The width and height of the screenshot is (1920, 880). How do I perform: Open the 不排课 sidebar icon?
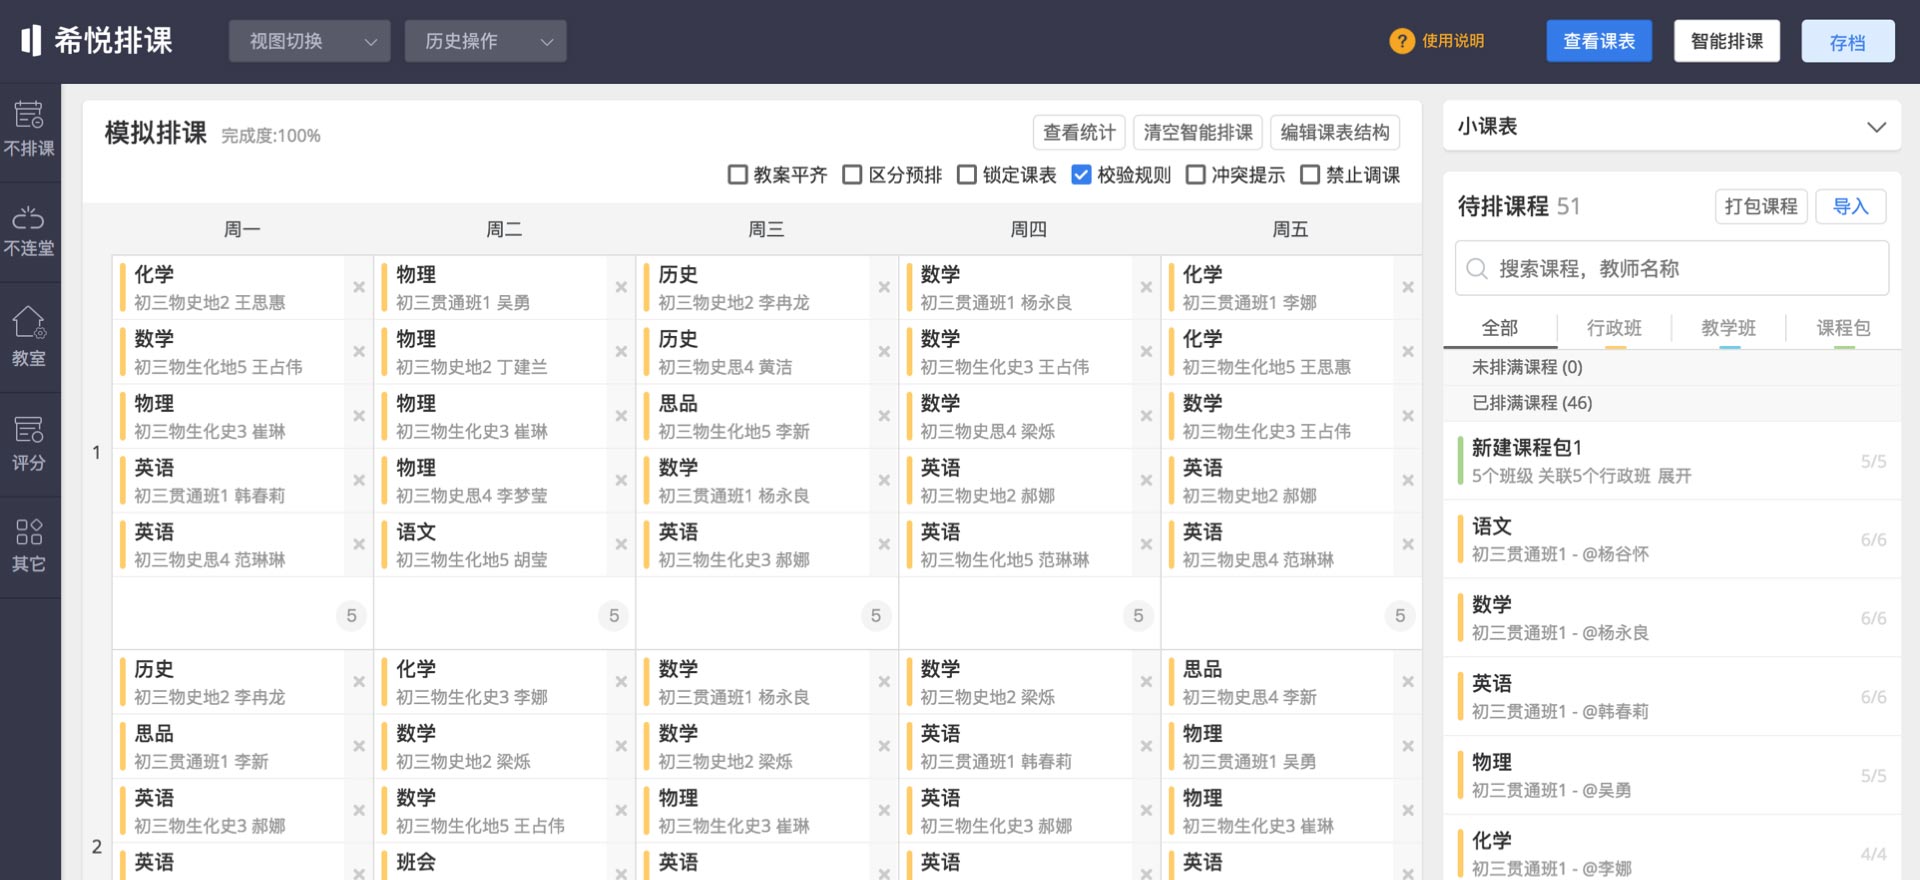click(29, 129)
